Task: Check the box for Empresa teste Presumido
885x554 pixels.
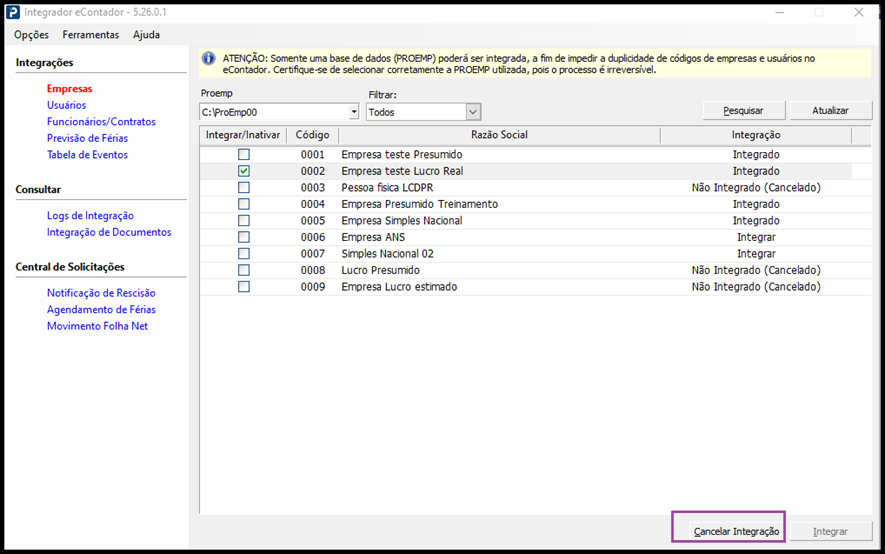Action: click(x=243, y=155)
